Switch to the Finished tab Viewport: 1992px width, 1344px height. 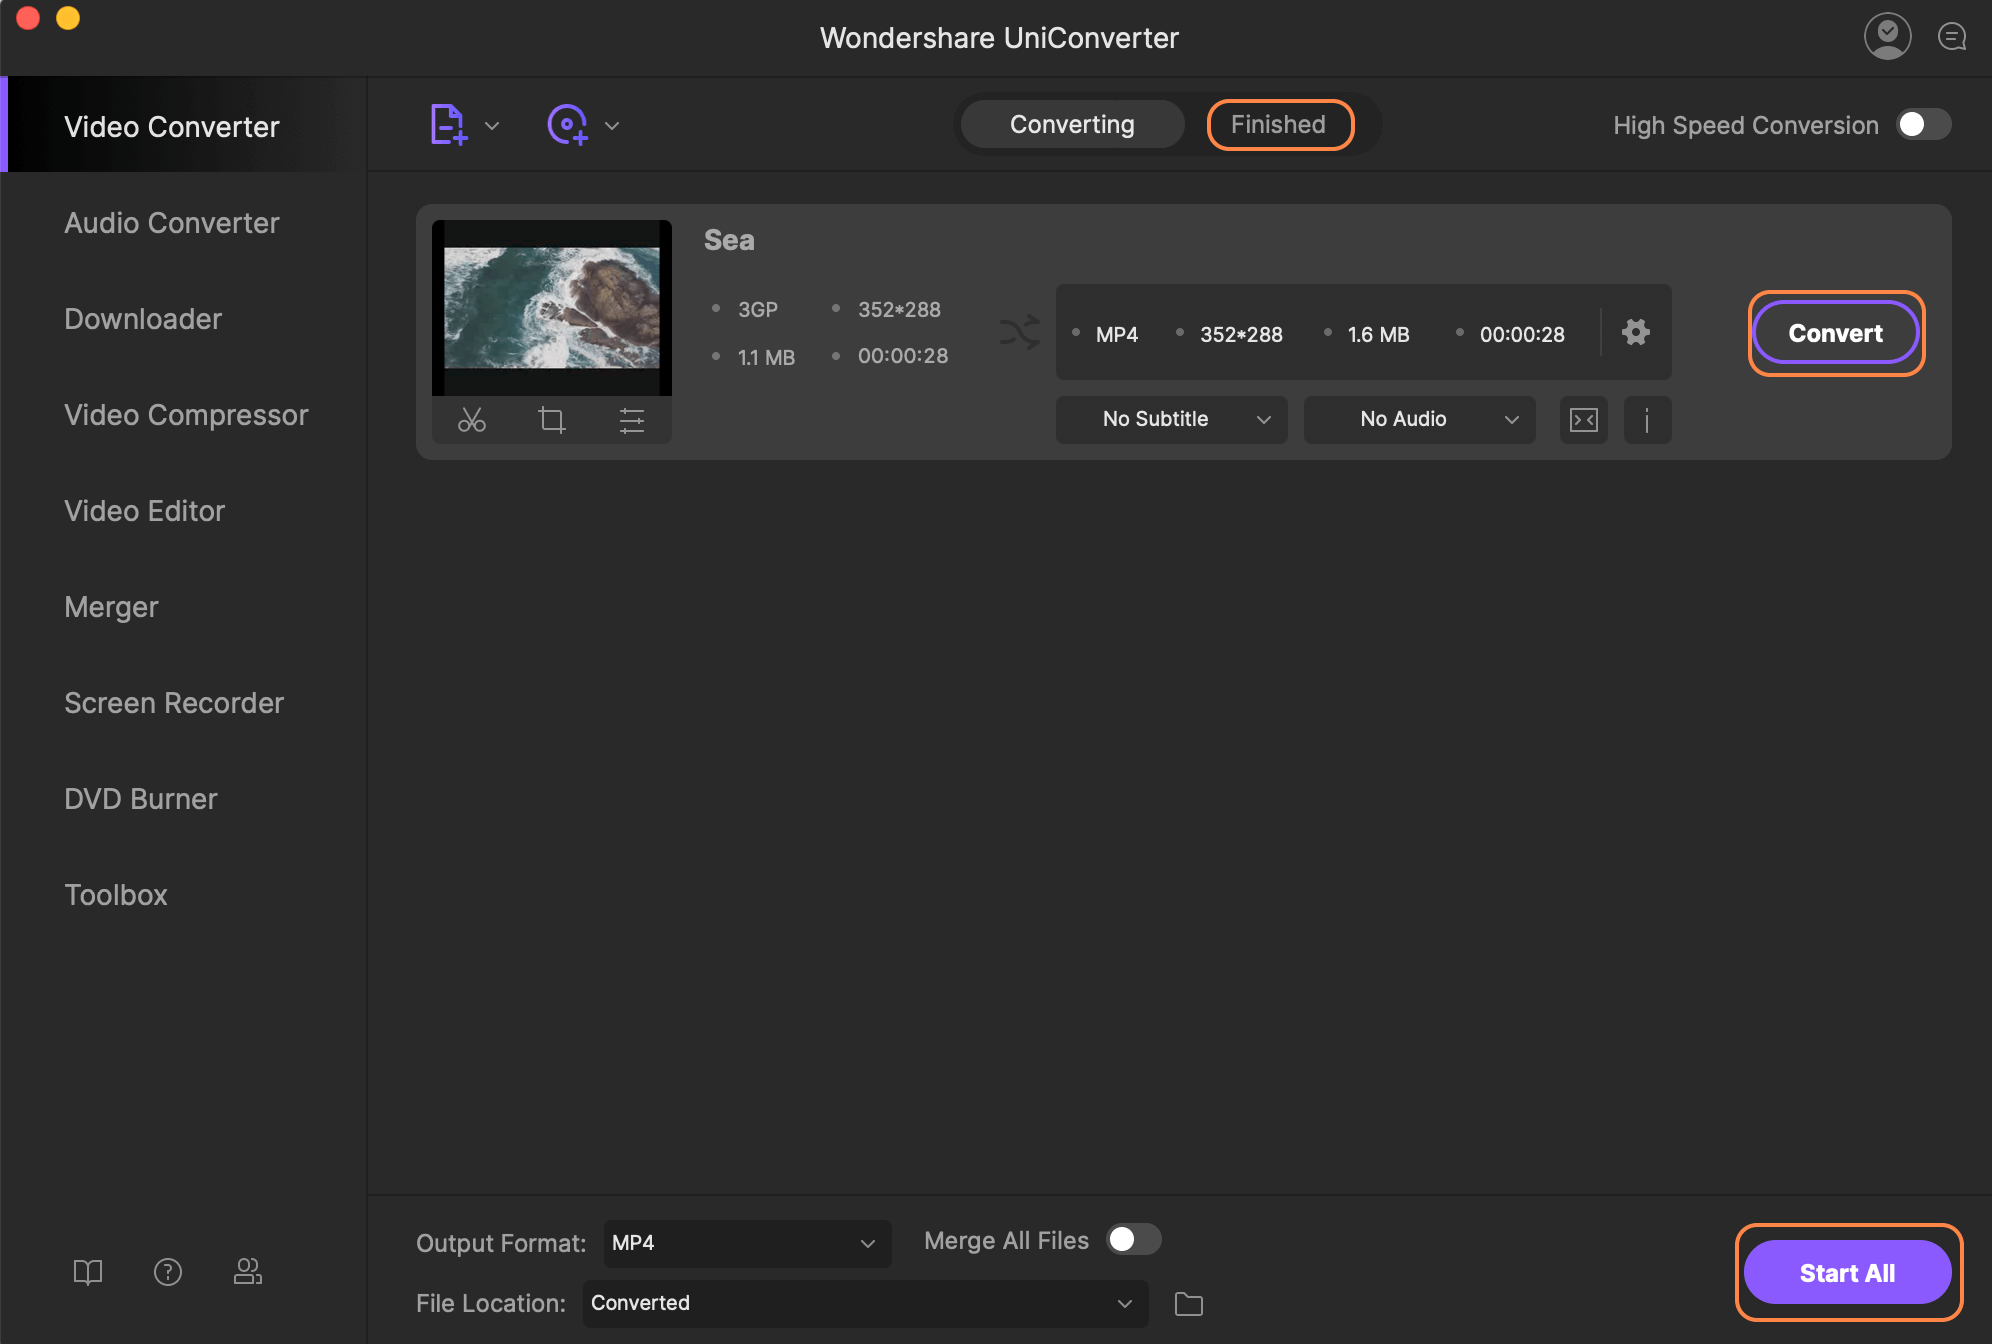(x=1279, y=125)
